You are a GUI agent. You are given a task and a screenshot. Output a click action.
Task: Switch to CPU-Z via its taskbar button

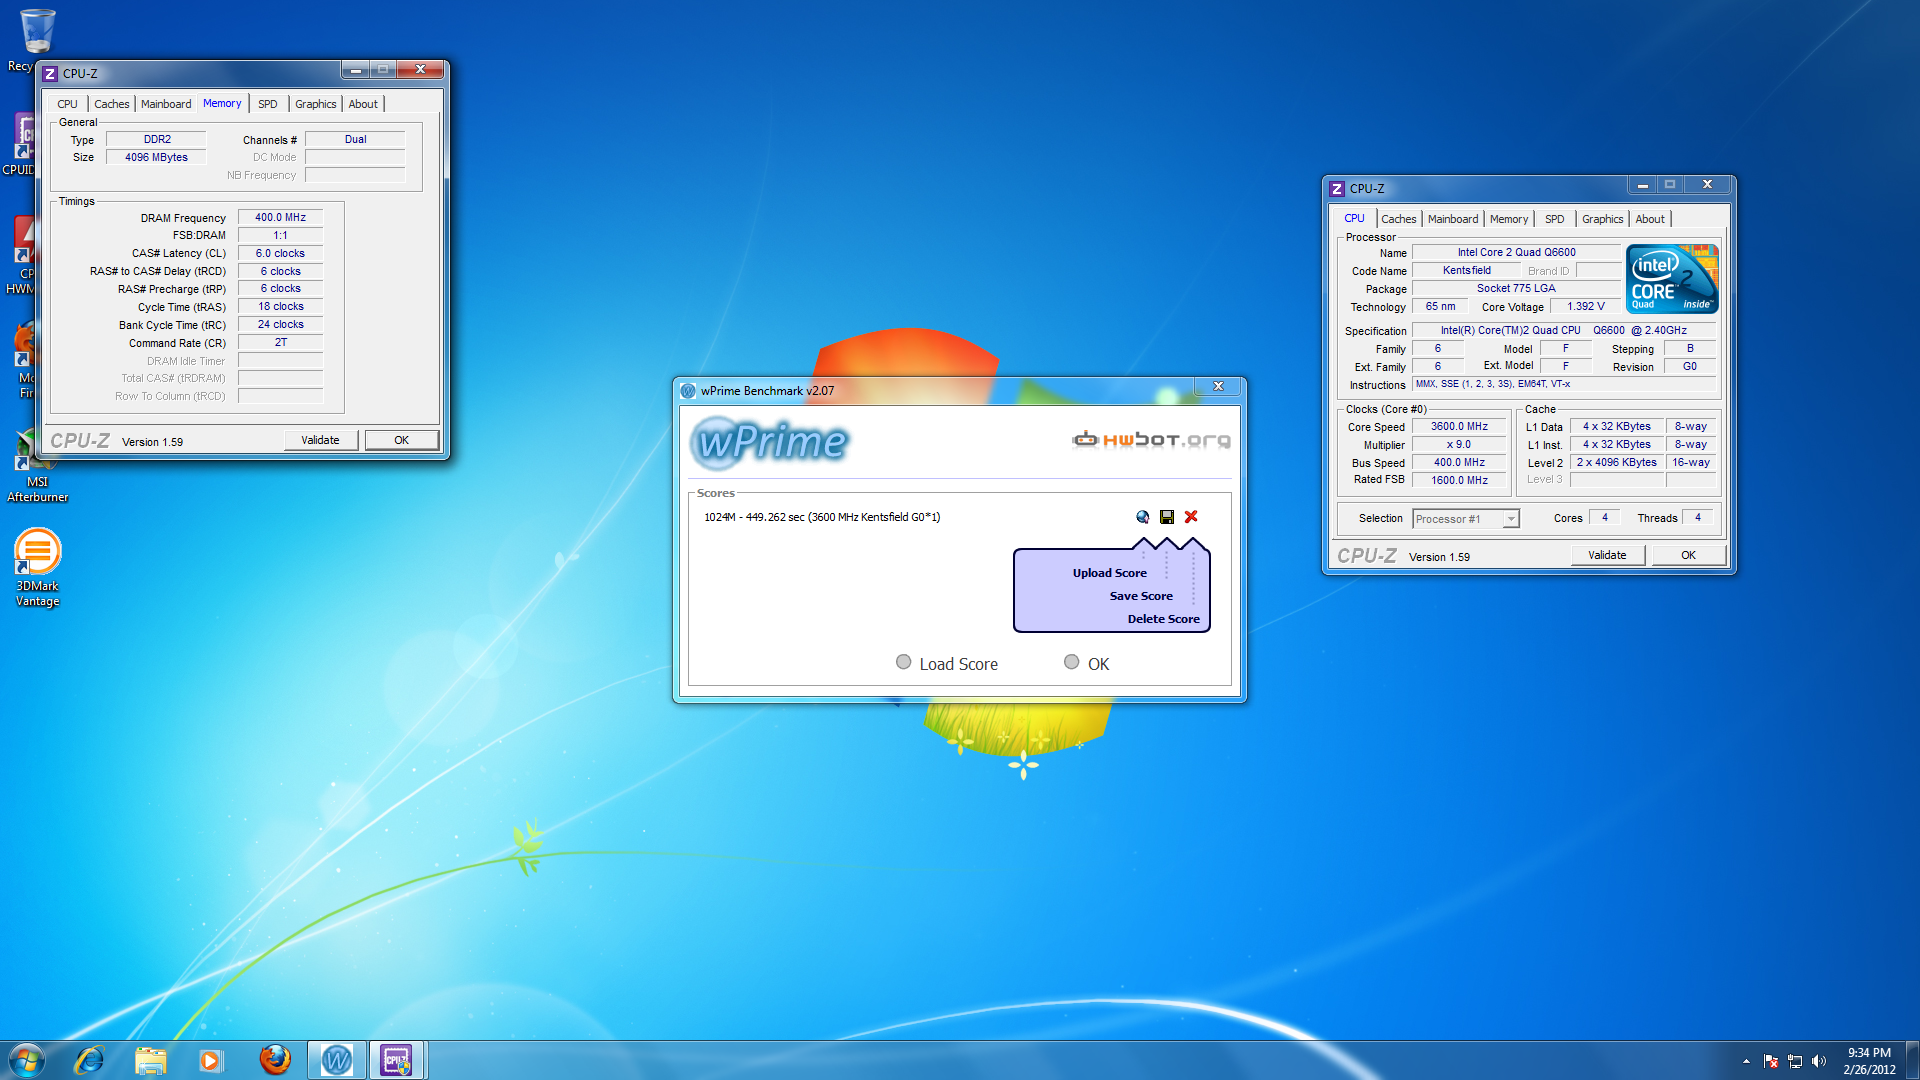coord(397,1060)
